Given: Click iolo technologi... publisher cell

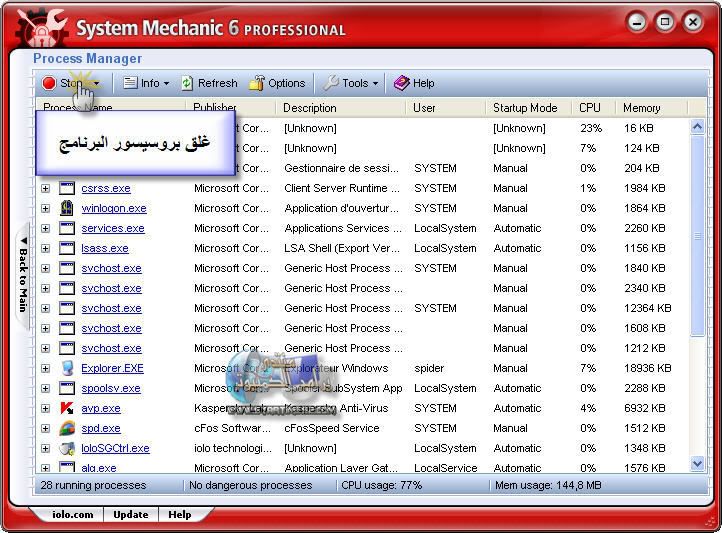Looking at the screenshot, I should point(233,448).
